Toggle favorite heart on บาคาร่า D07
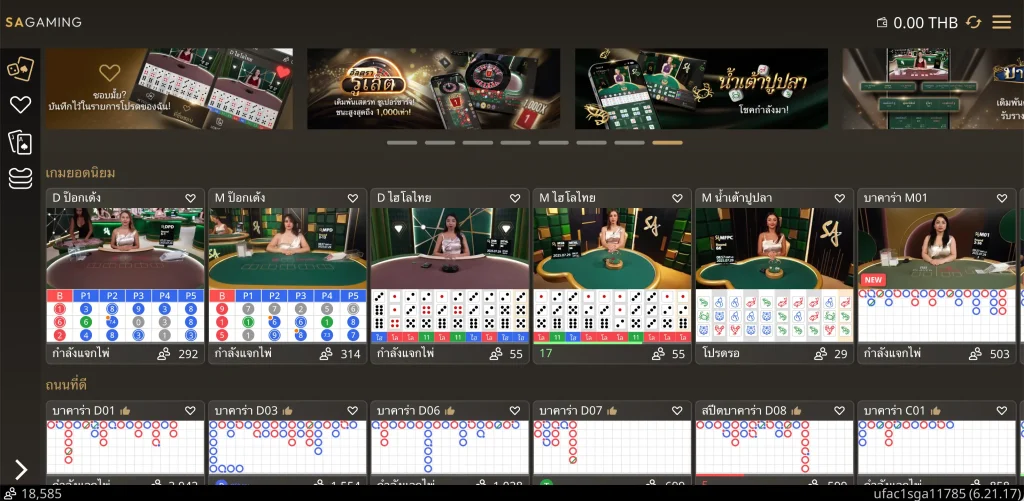The image size is (1024, 501). pyautogui.click(x=677, y=411)
